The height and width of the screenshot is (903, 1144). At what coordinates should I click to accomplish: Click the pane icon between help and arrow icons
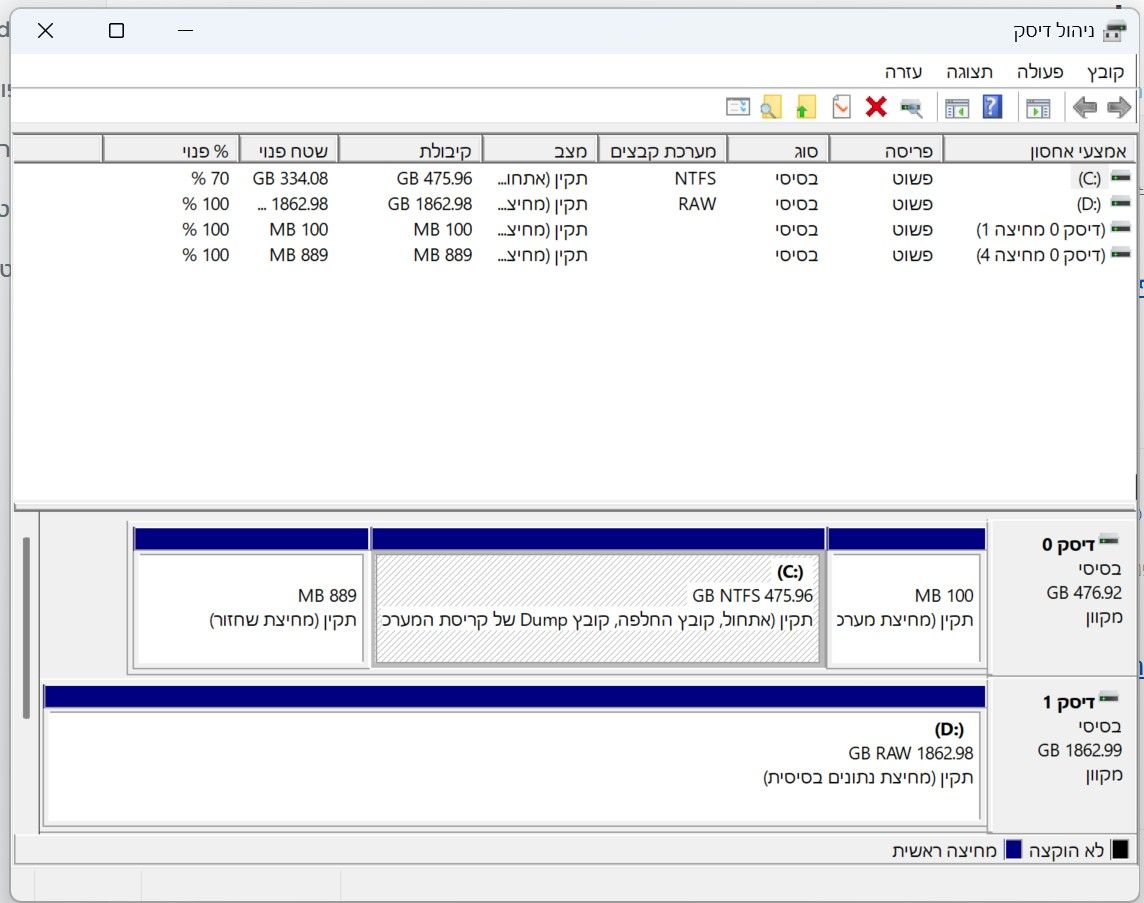(1037, 108)
